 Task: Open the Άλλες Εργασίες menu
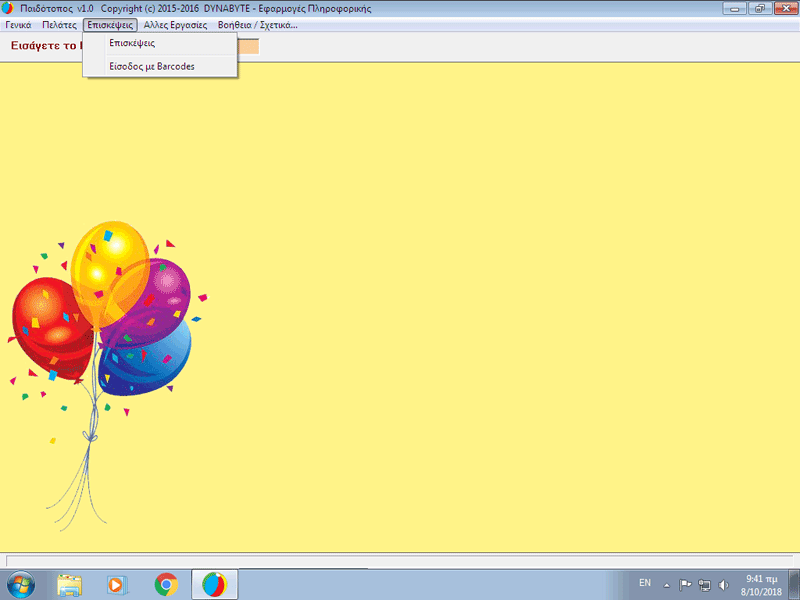[x=176, y=25]
